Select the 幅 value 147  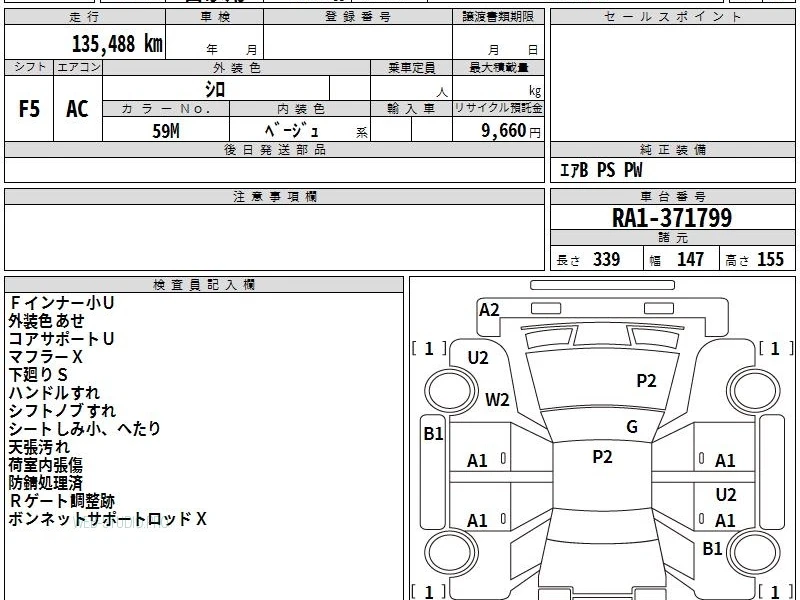pos(690,259)
